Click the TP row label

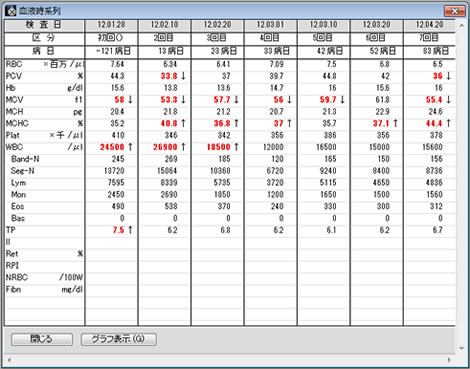tap(11, 230)
